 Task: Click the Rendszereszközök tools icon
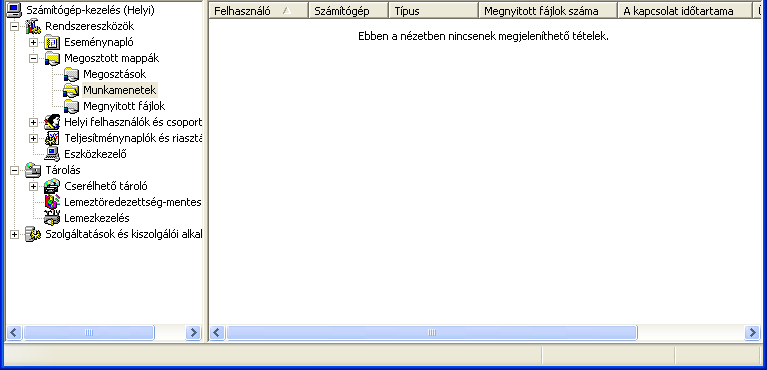click(x=33, y=26)
